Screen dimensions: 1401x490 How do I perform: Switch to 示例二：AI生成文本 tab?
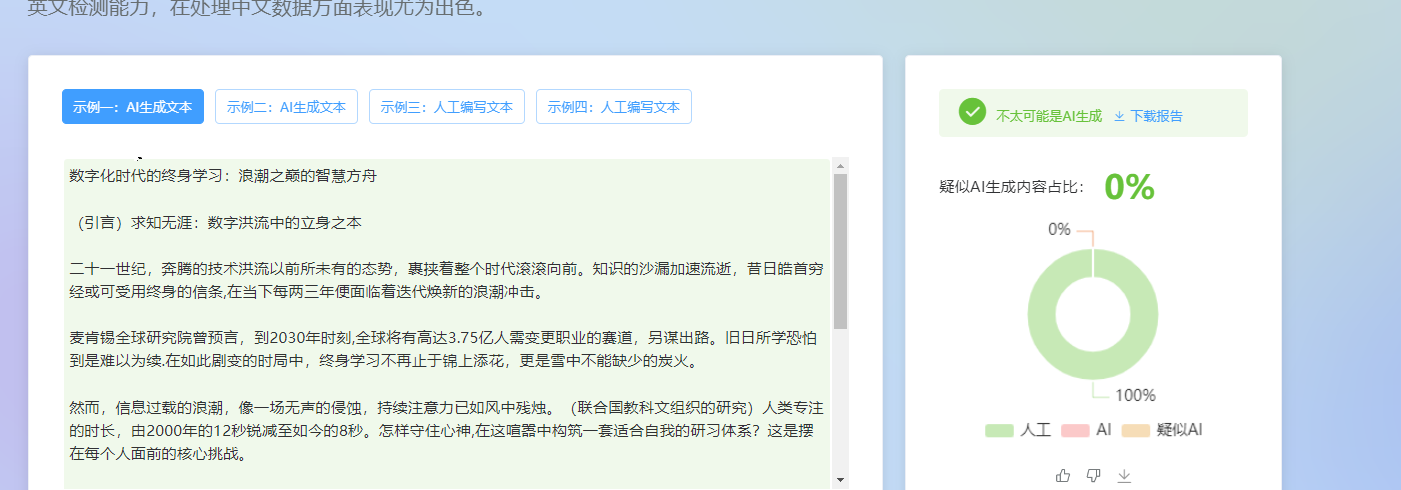(286, 107)
